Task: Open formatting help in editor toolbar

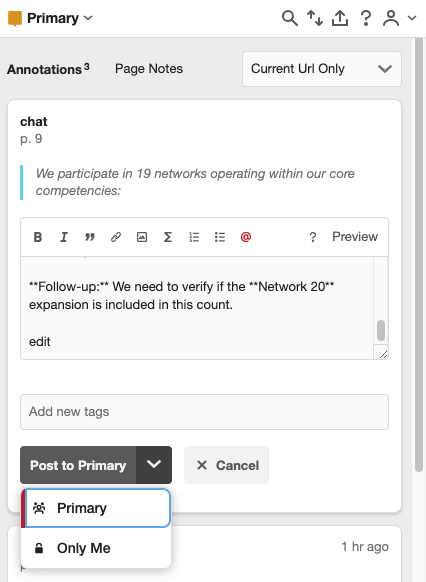Action: point(313,237)
